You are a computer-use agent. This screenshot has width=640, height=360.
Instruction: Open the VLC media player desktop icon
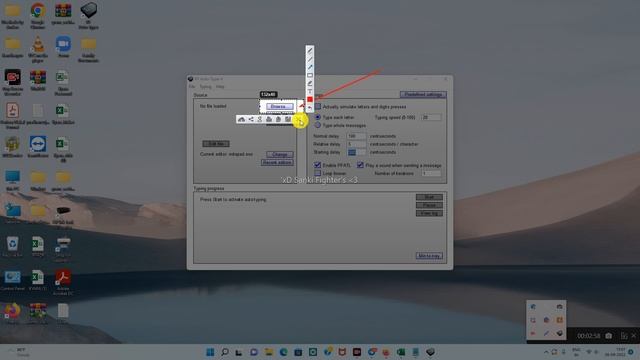pyautogui.click(x=38, y=49)
